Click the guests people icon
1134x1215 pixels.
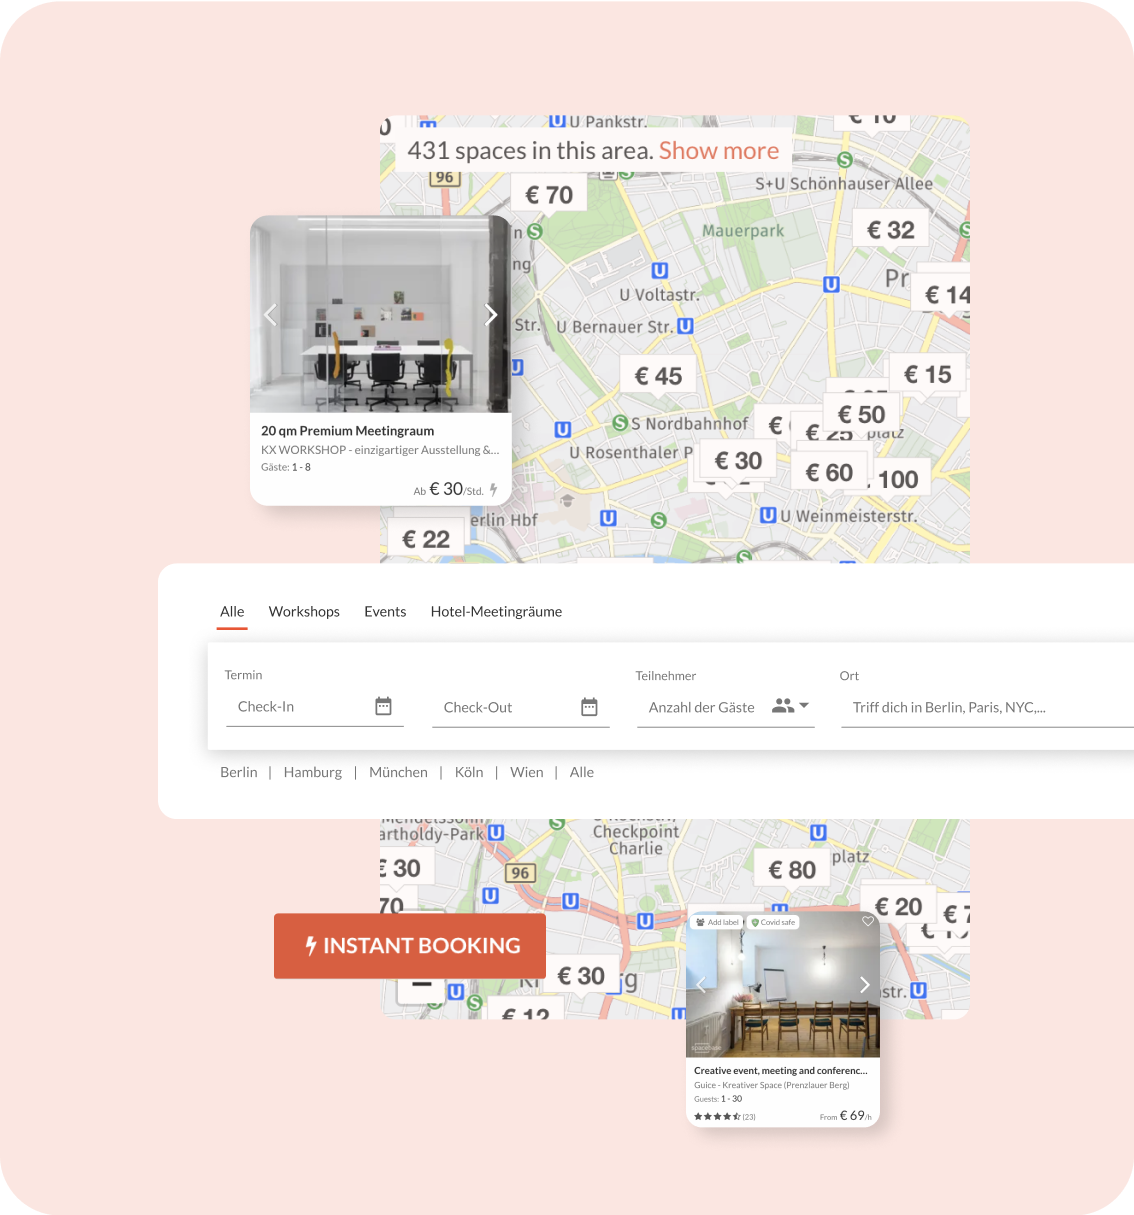[x=782, y=706]
